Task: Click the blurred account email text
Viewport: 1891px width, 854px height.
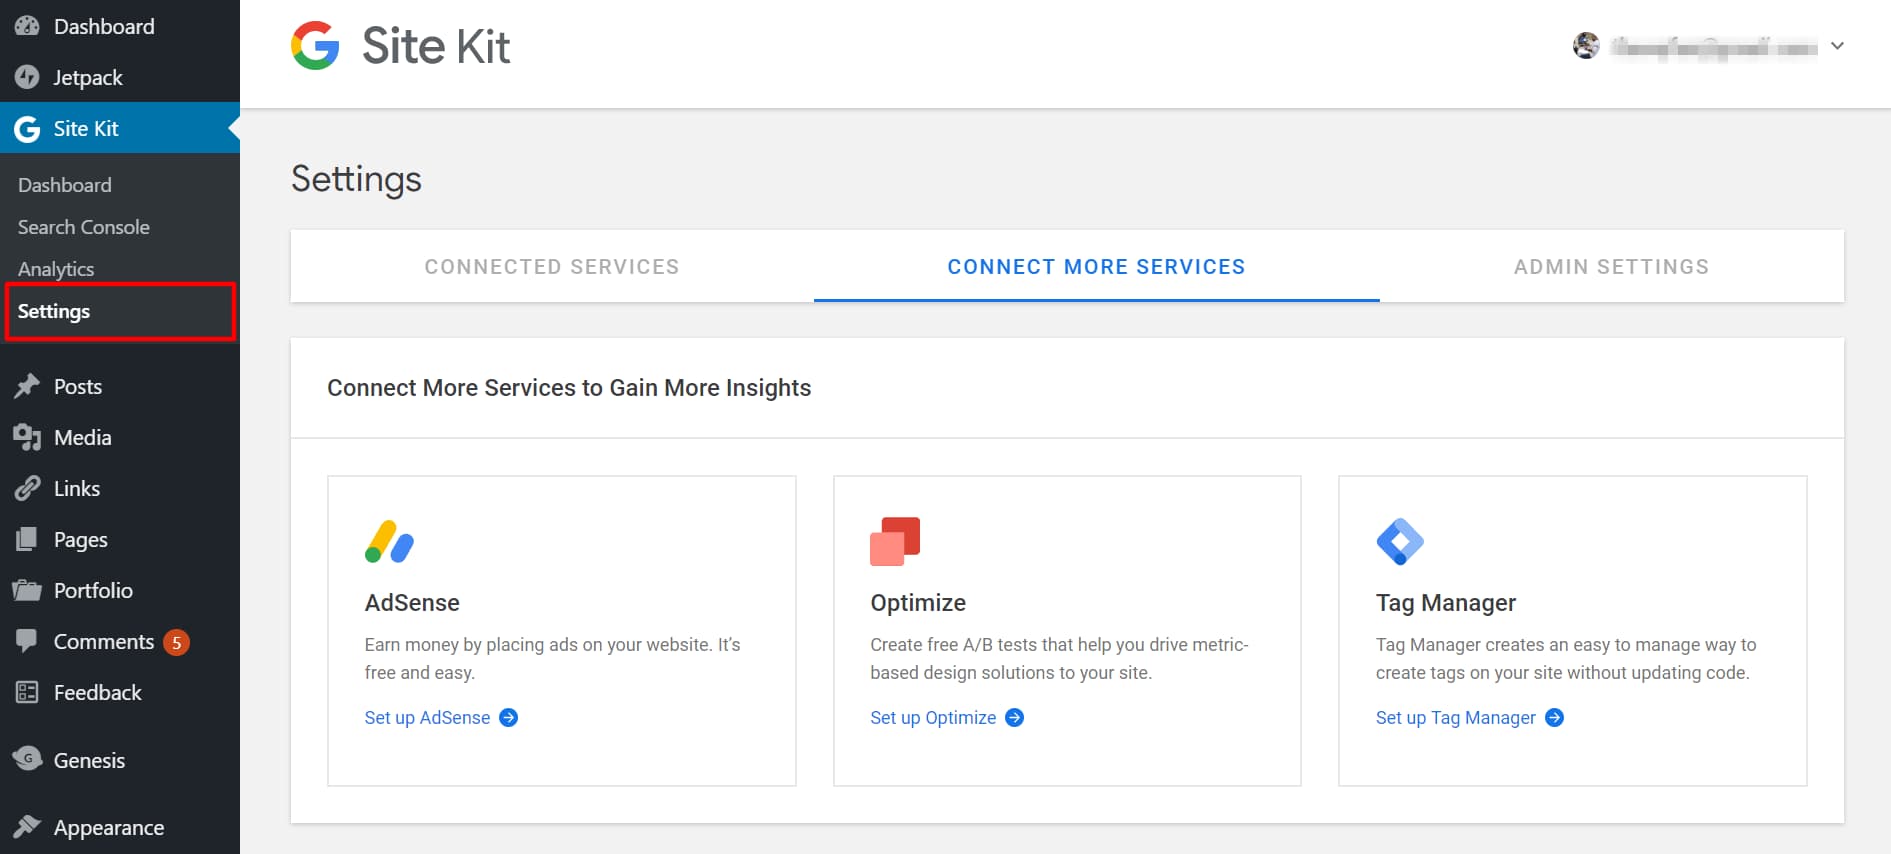Action: 1715,47
